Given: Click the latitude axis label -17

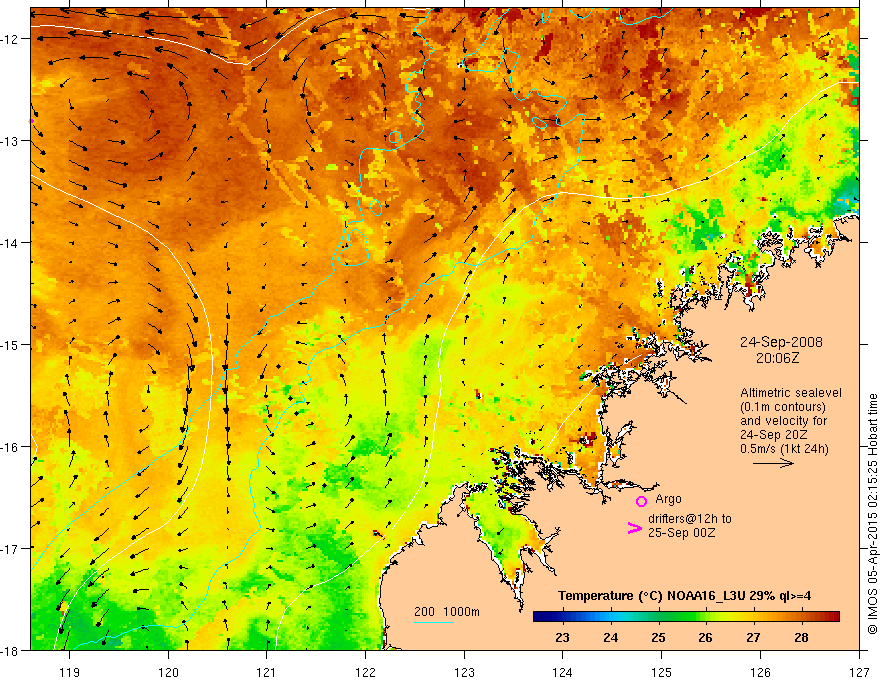Looking at the screenshot, I should (x=11, y=548).
